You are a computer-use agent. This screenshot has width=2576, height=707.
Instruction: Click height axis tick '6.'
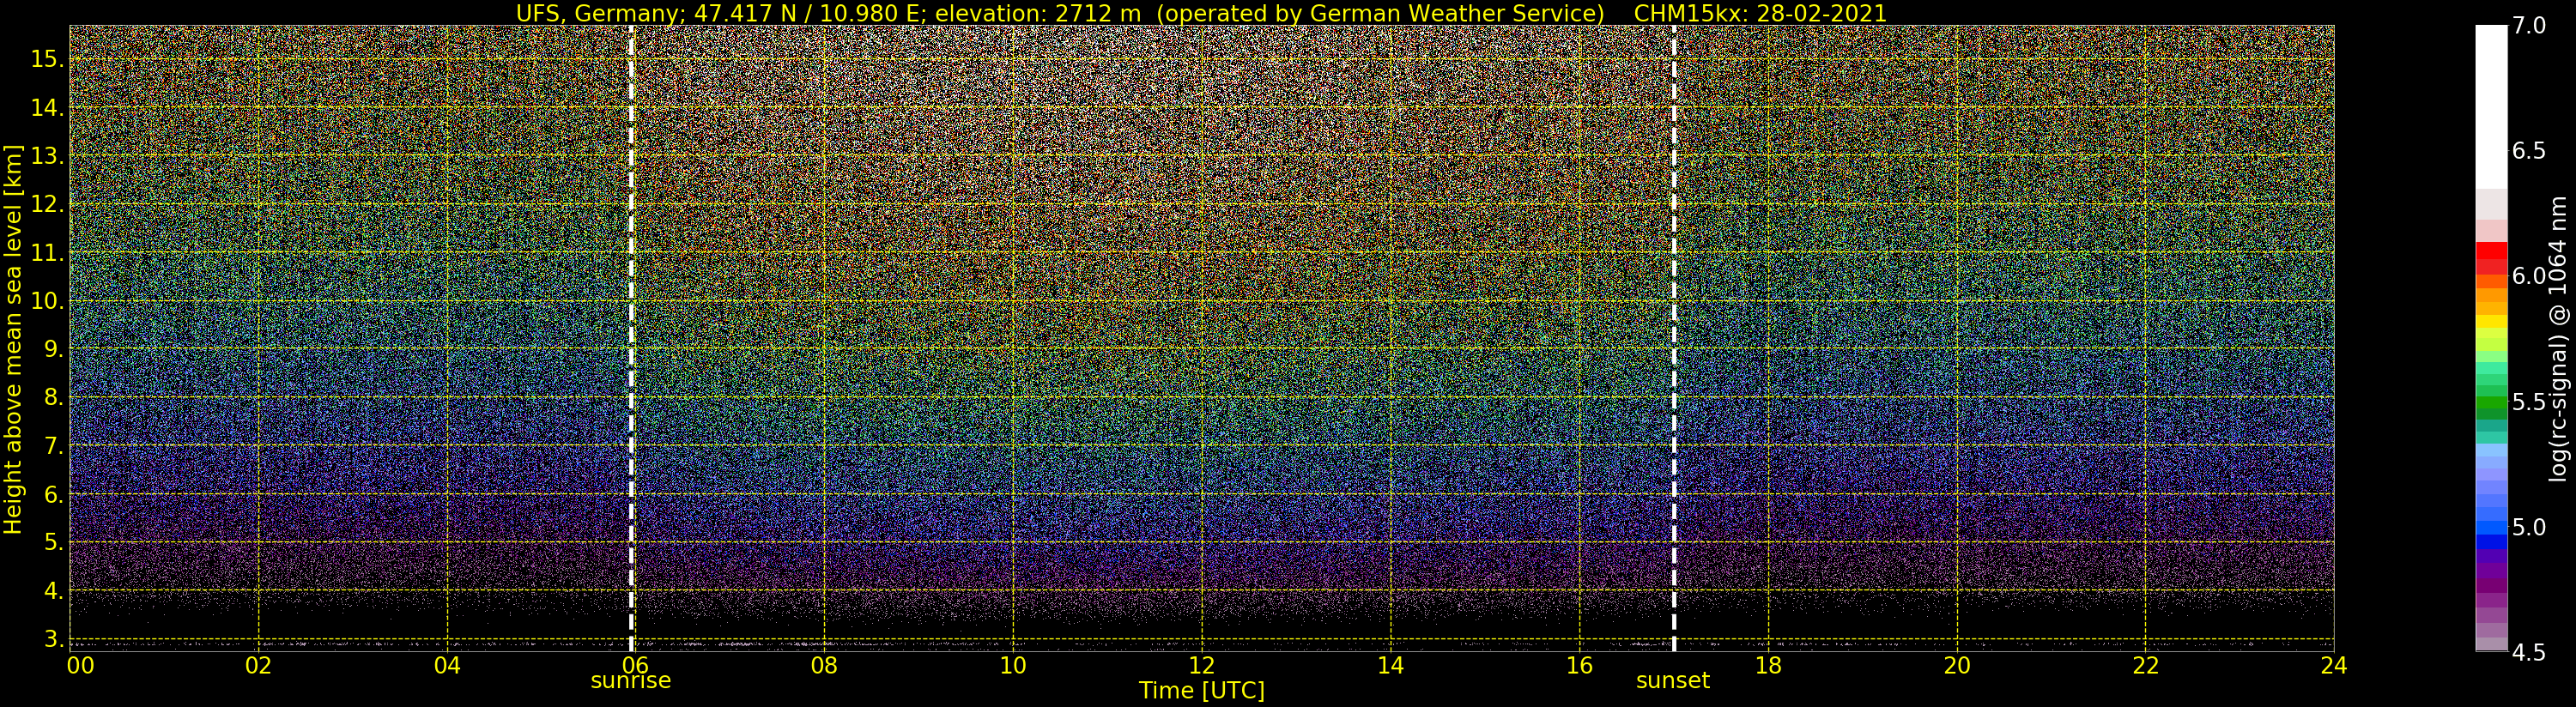coord(53,494)
